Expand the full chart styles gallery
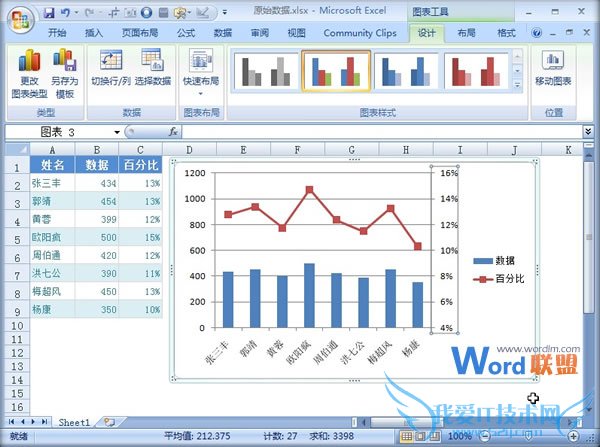Image resolution: width=600 pixels, height=447 pixels. (517, 85)
